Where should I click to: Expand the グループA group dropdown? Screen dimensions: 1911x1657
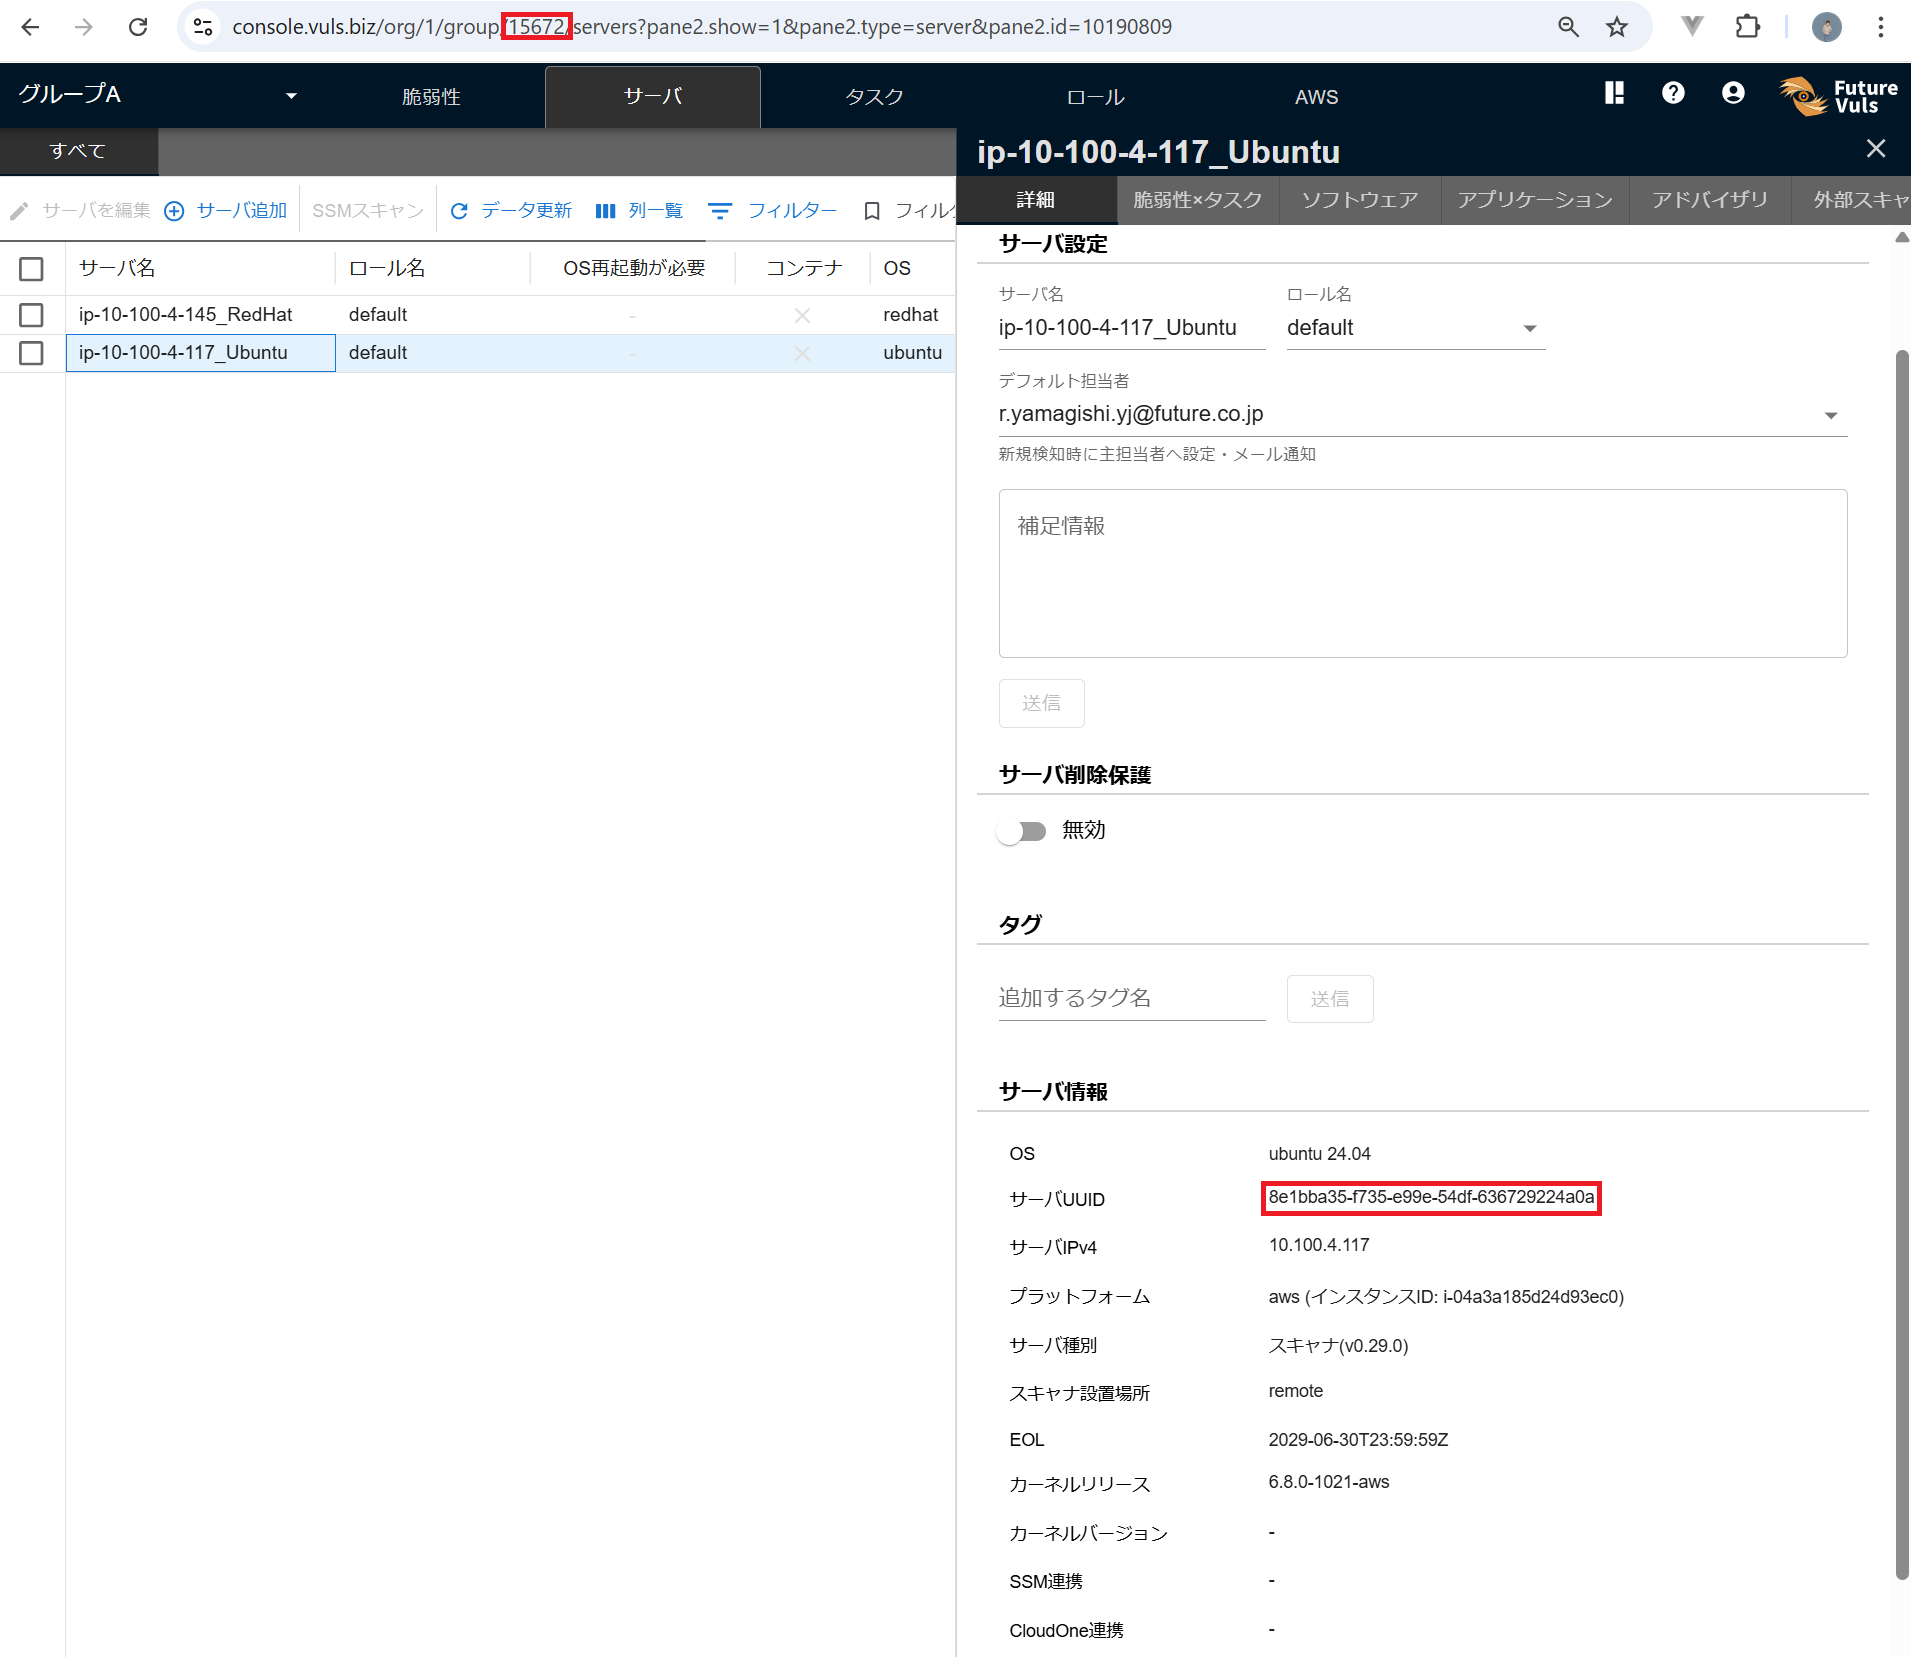click(x=291, y=96)
